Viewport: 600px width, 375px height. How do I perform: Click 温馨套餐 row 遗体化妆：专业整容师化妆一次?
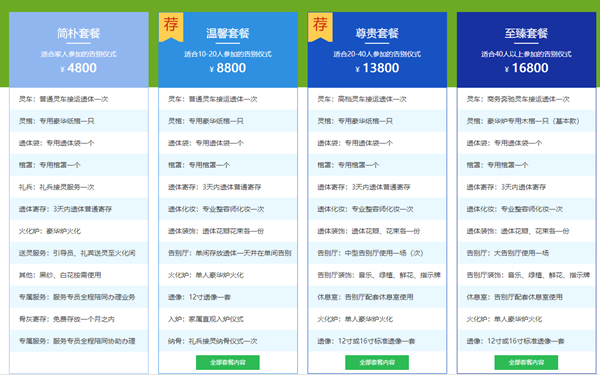[228, 209]
